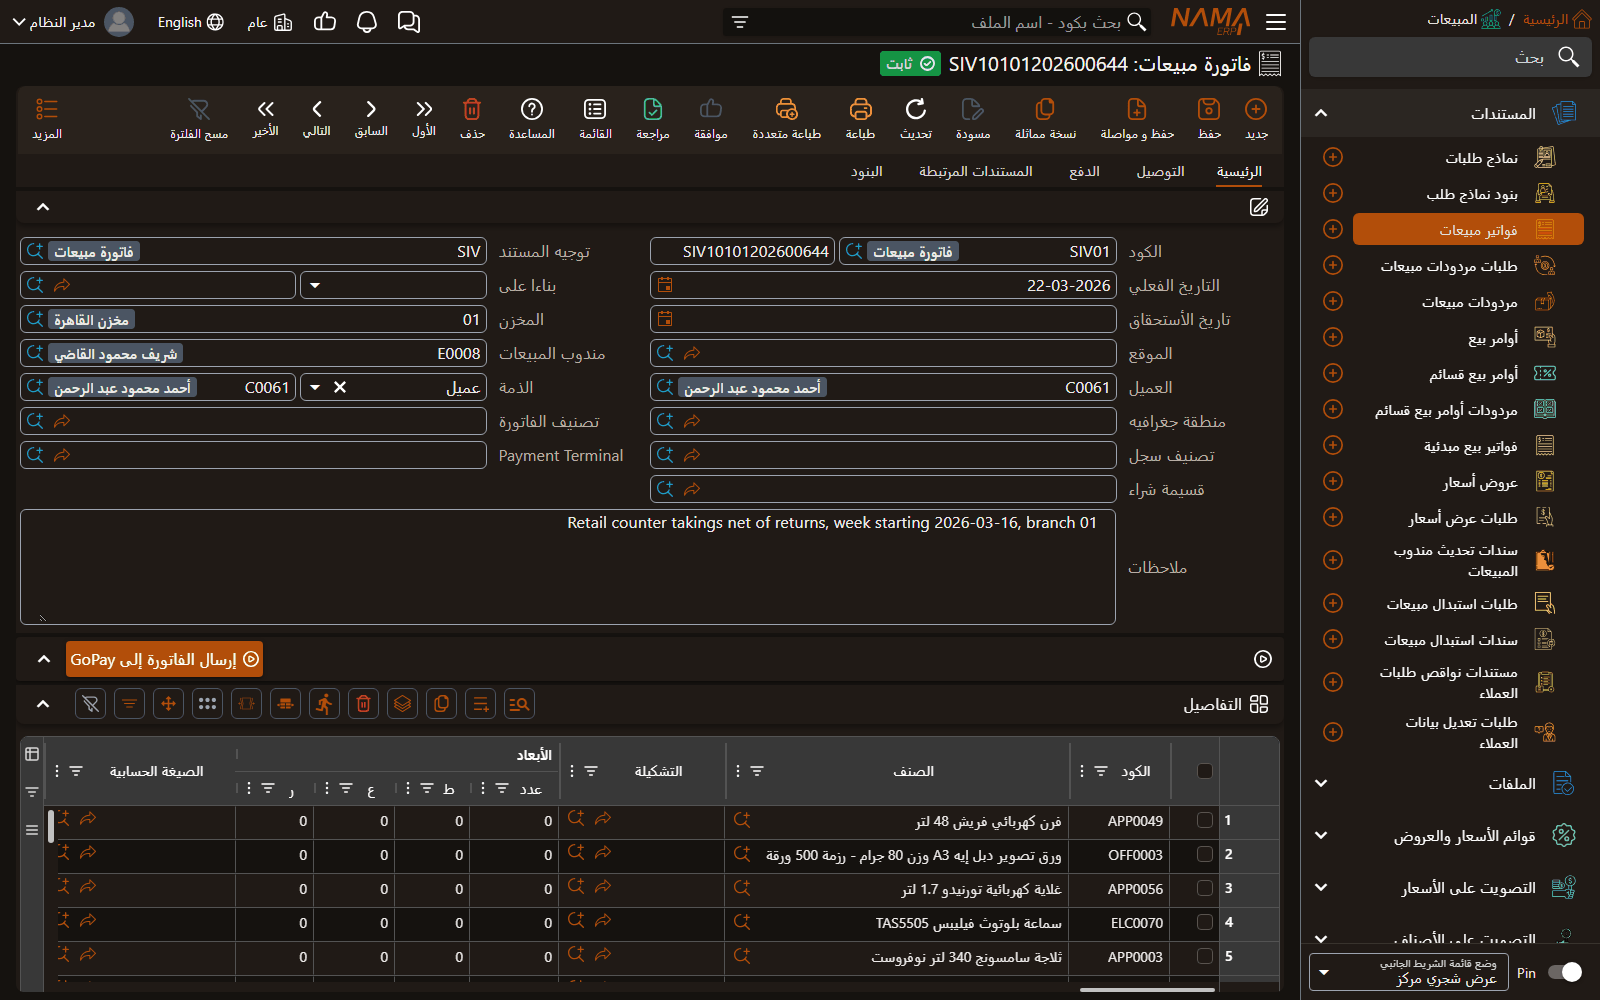Open the المساعدة help icon
1600x1000 pixels.
click(532, 109)
